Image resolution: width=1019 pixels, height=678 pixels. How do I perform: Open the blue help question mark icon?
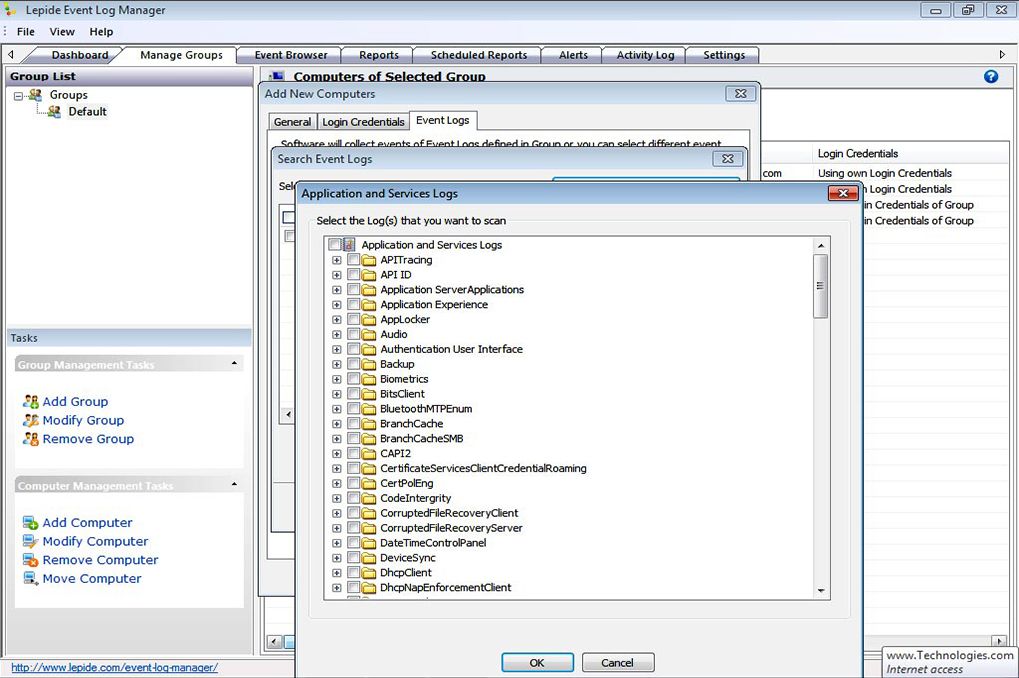coord(991,77)
